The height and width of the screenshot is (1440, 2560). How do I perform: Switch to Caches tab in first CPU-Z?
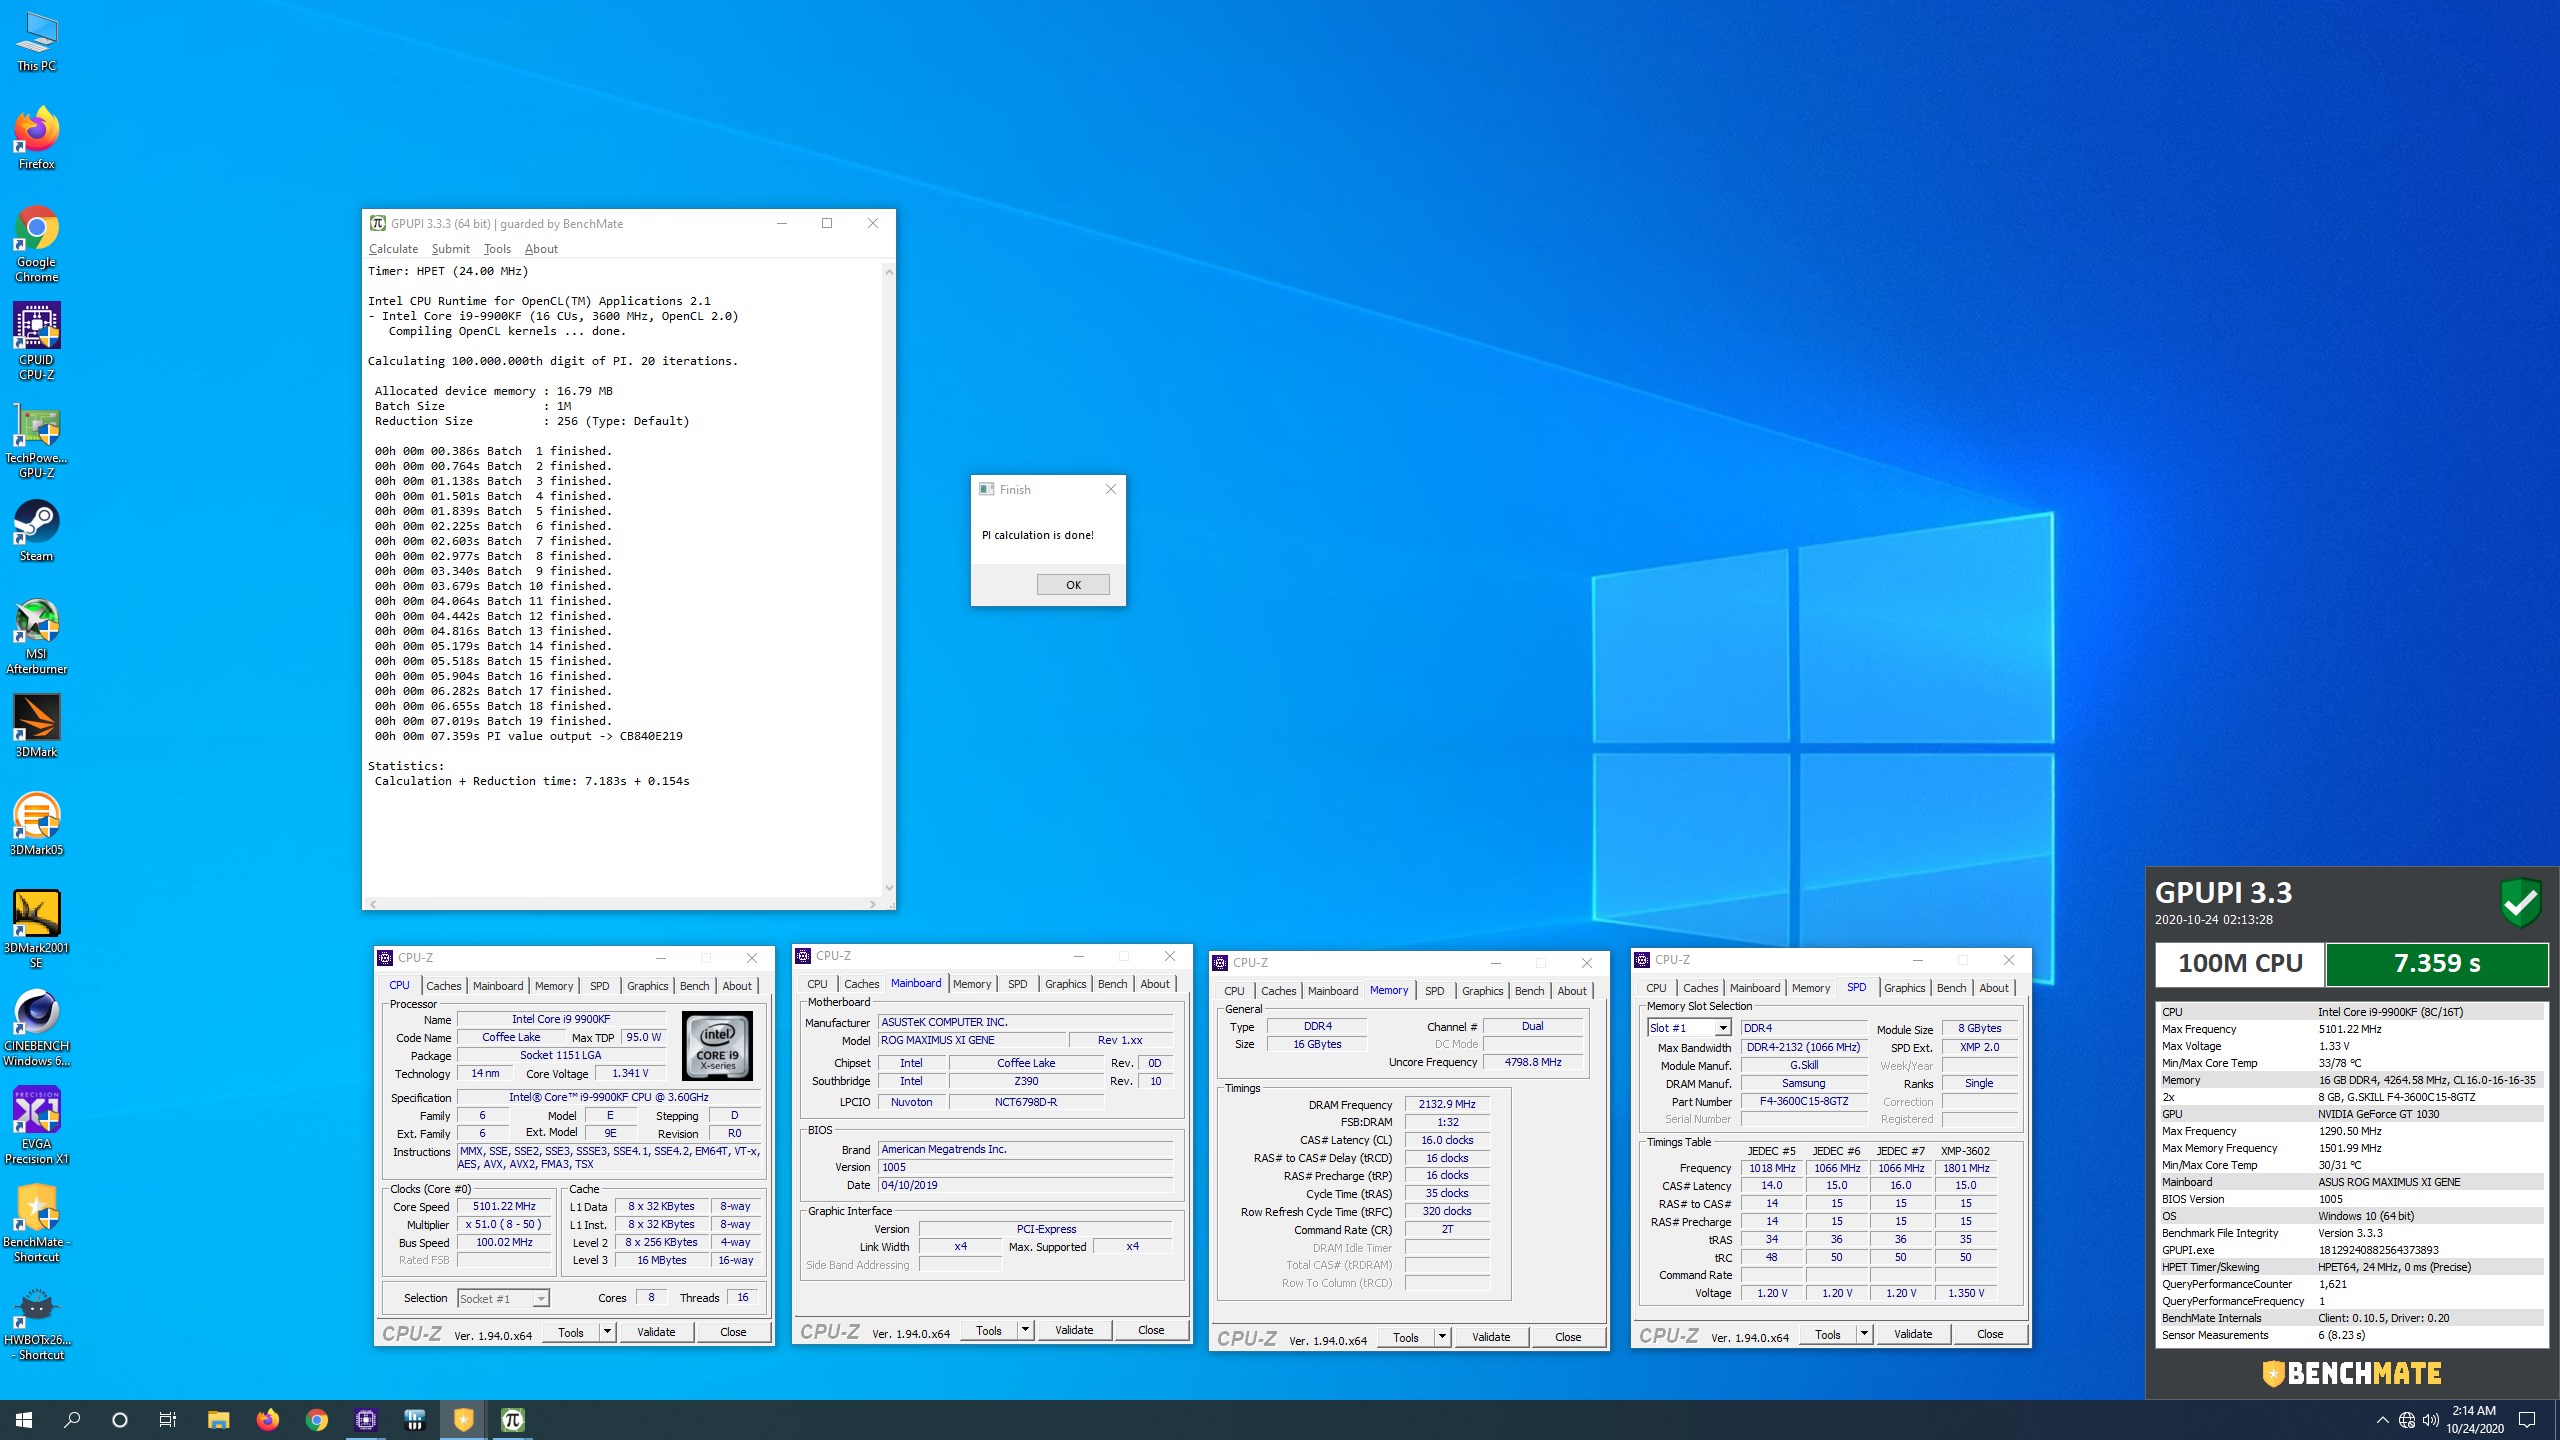(x=444, y=986)
